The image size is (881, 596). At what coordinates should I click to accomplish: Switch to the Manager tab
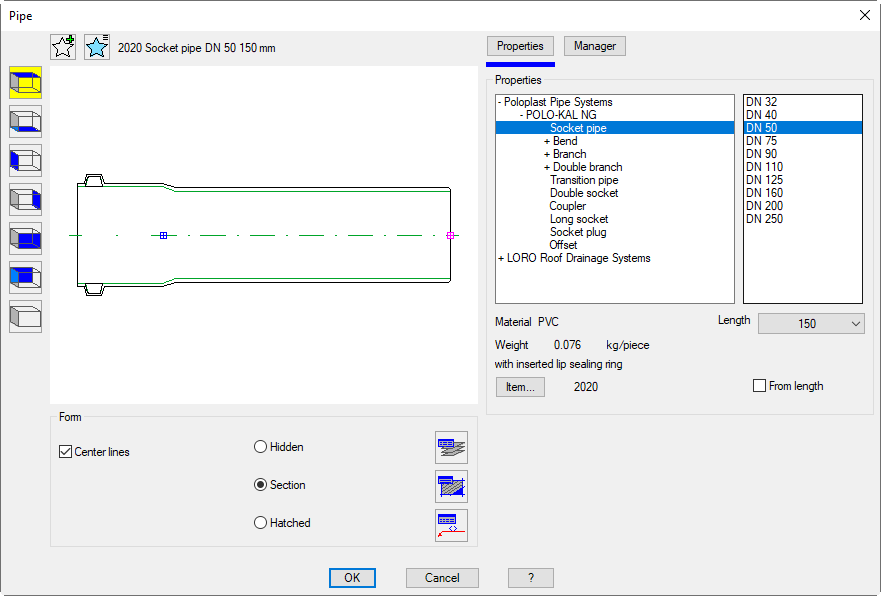595,46
